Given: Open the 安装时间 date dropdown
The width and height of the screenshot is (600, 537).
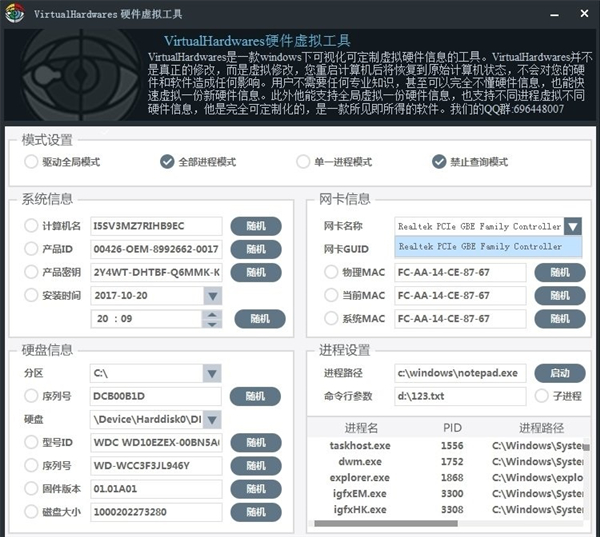Looking at the screenshot, I should (x=211, y=295).
